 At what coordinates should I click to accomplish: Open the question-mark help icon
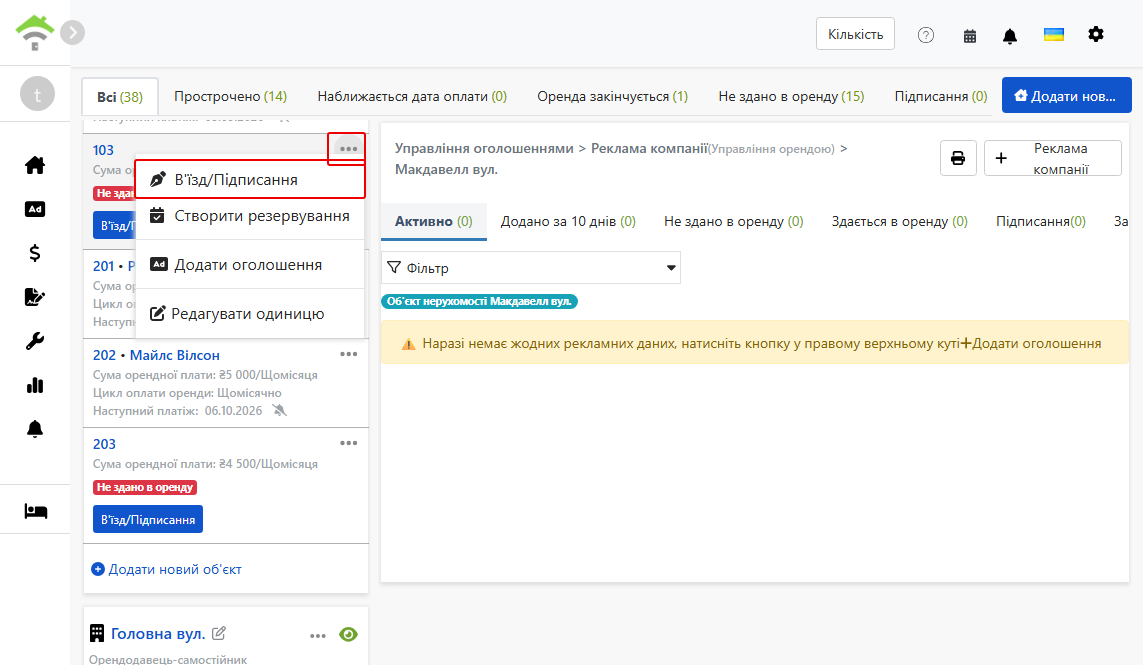926,35
